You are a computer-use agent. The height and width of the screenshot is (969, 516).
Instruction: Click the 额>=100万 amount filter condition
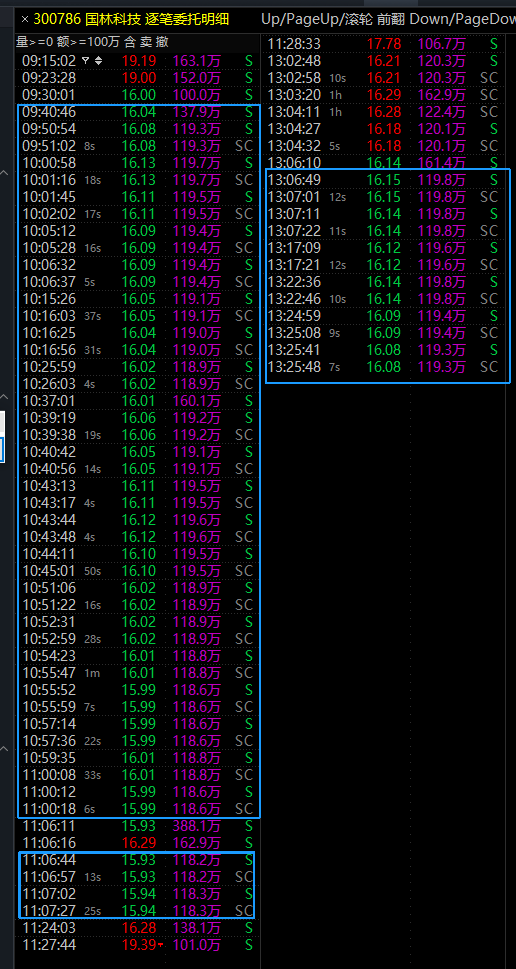90,43
